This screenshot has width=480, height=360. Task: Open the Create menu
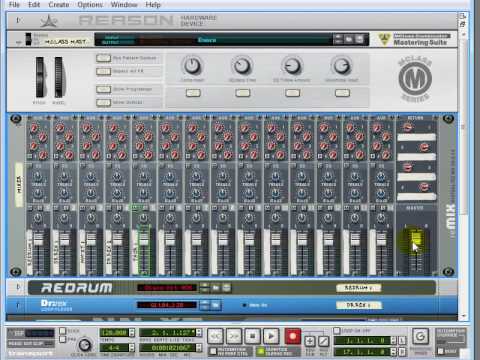click(x=59, y=5)
